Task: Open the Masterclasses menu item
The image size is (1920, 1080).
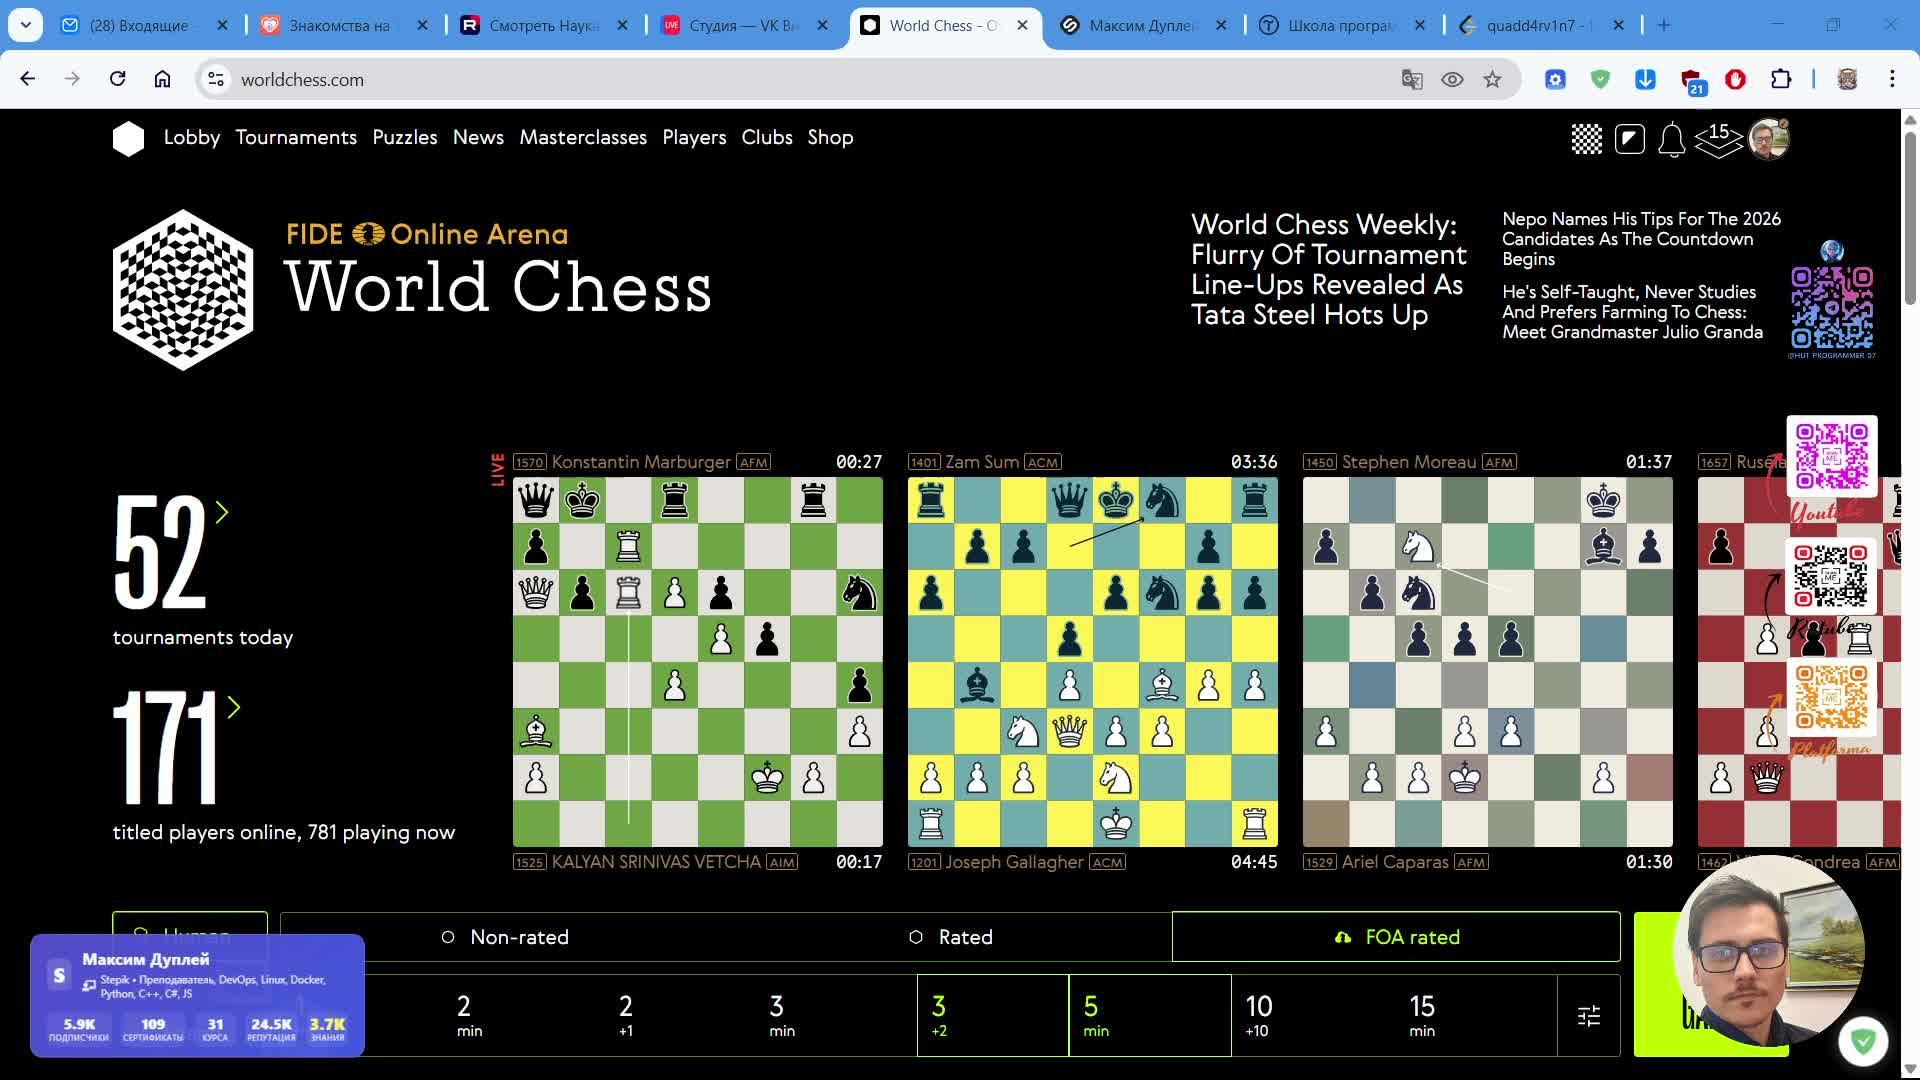Action: tap(582, 138)
